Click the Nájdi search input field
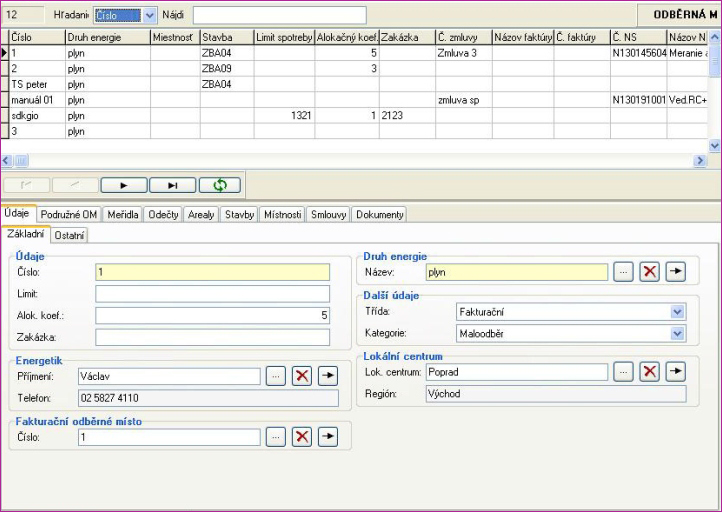This screenshot has width=722, height=512. coord(278,16)
